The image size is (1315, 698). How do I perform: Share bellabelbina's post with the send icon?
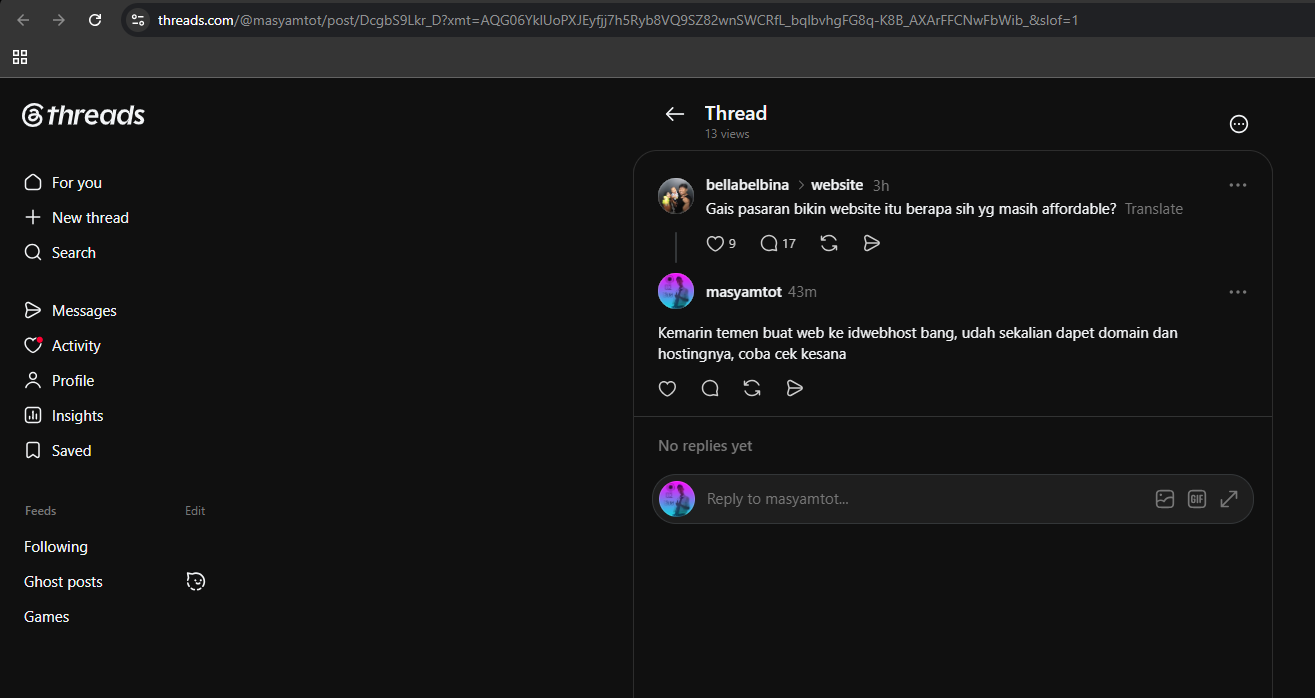(x=871, y=243)
